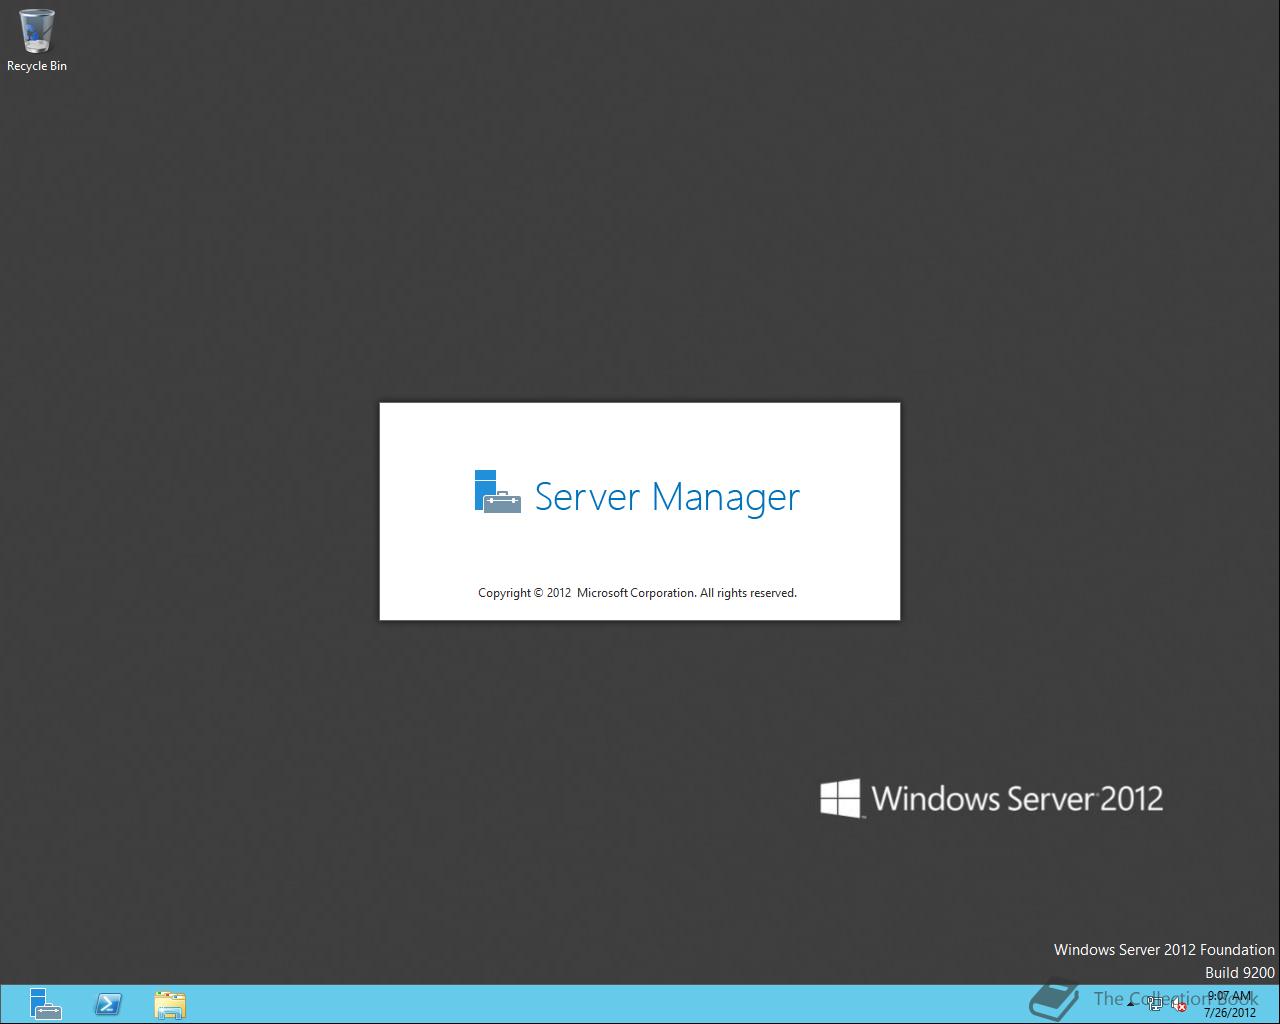The image size is (1280, 1024).
Task: Show hidden system tray icons
Action: point(1131,1004)
